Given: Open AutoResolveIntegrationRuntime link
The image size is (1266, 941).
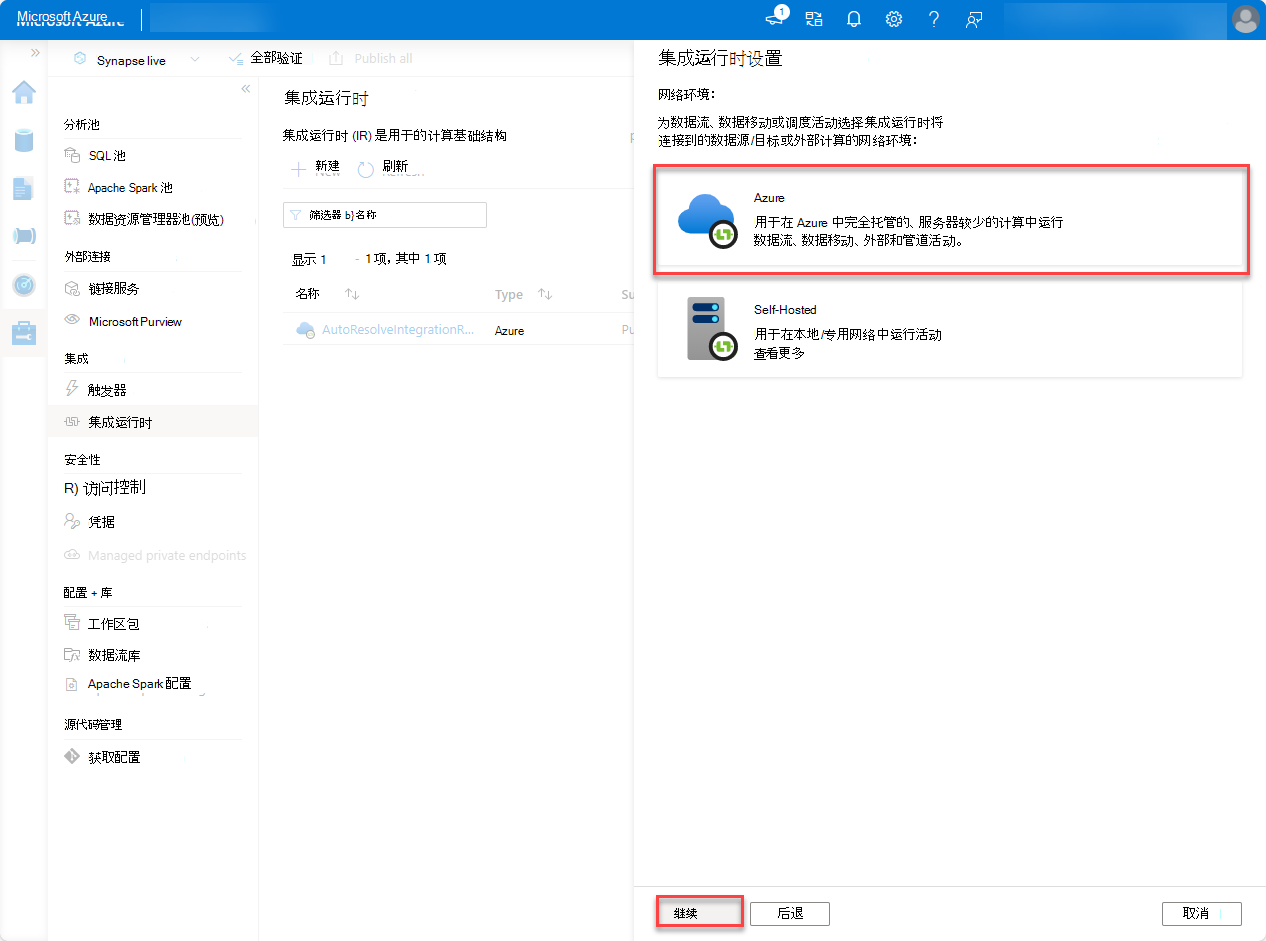Looking at the screenshot, I should coord(398,330).
